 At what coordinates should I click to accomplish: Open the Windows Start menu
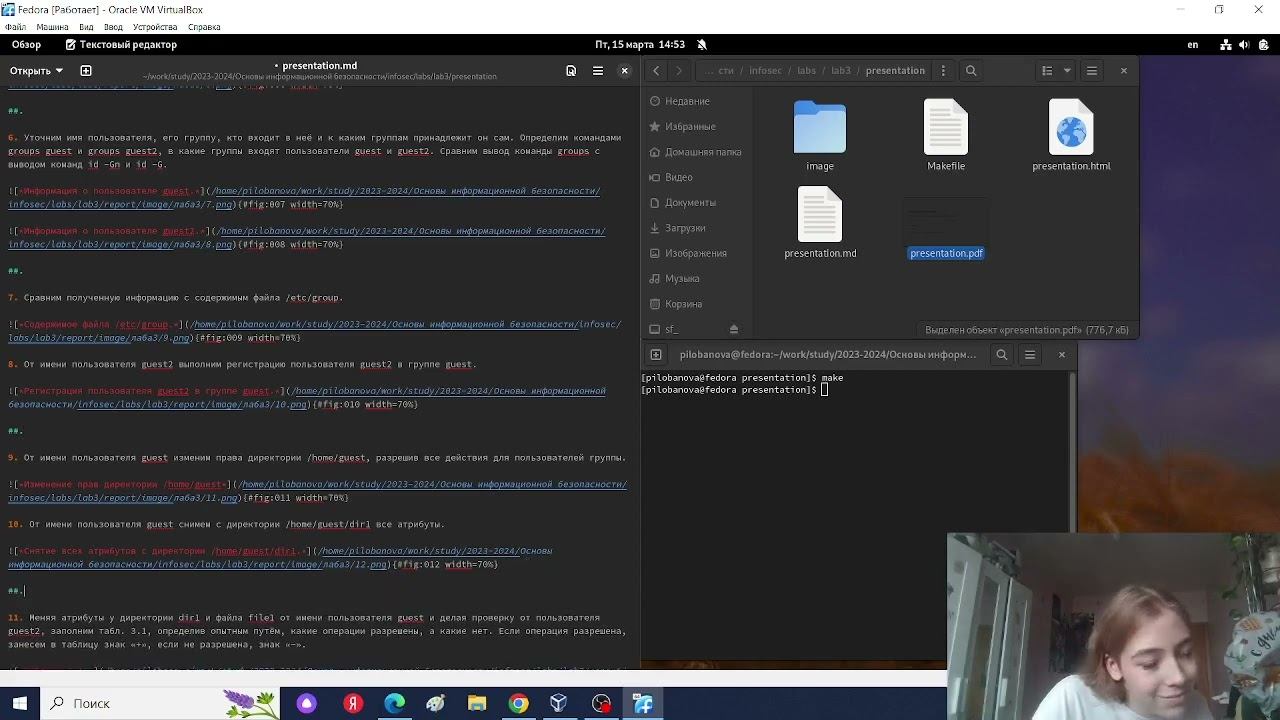pos(20,703)
